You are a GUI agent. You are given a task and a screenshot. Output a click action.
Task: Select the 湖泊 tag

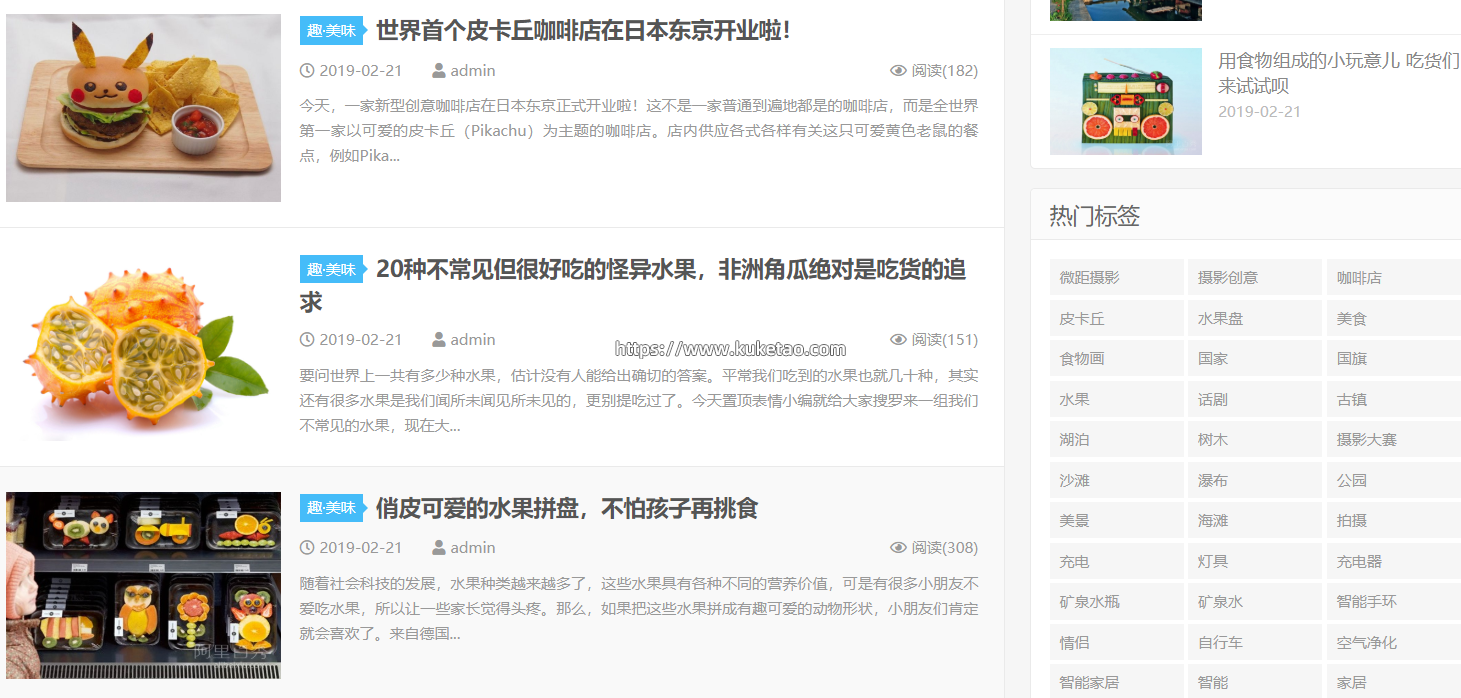tap(1117, 440)
